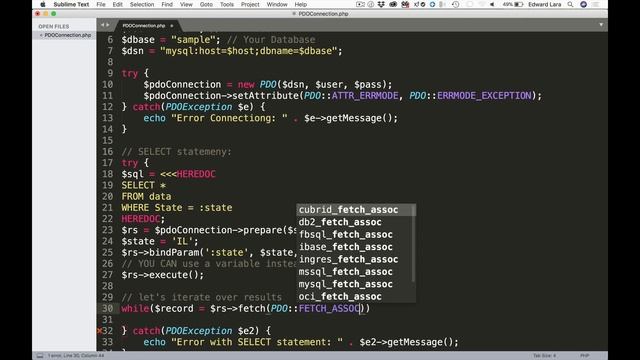Screen dimensions: 640x360
Task: Click the mysql:host dsn string on line 7
Action: coord(249,51)
